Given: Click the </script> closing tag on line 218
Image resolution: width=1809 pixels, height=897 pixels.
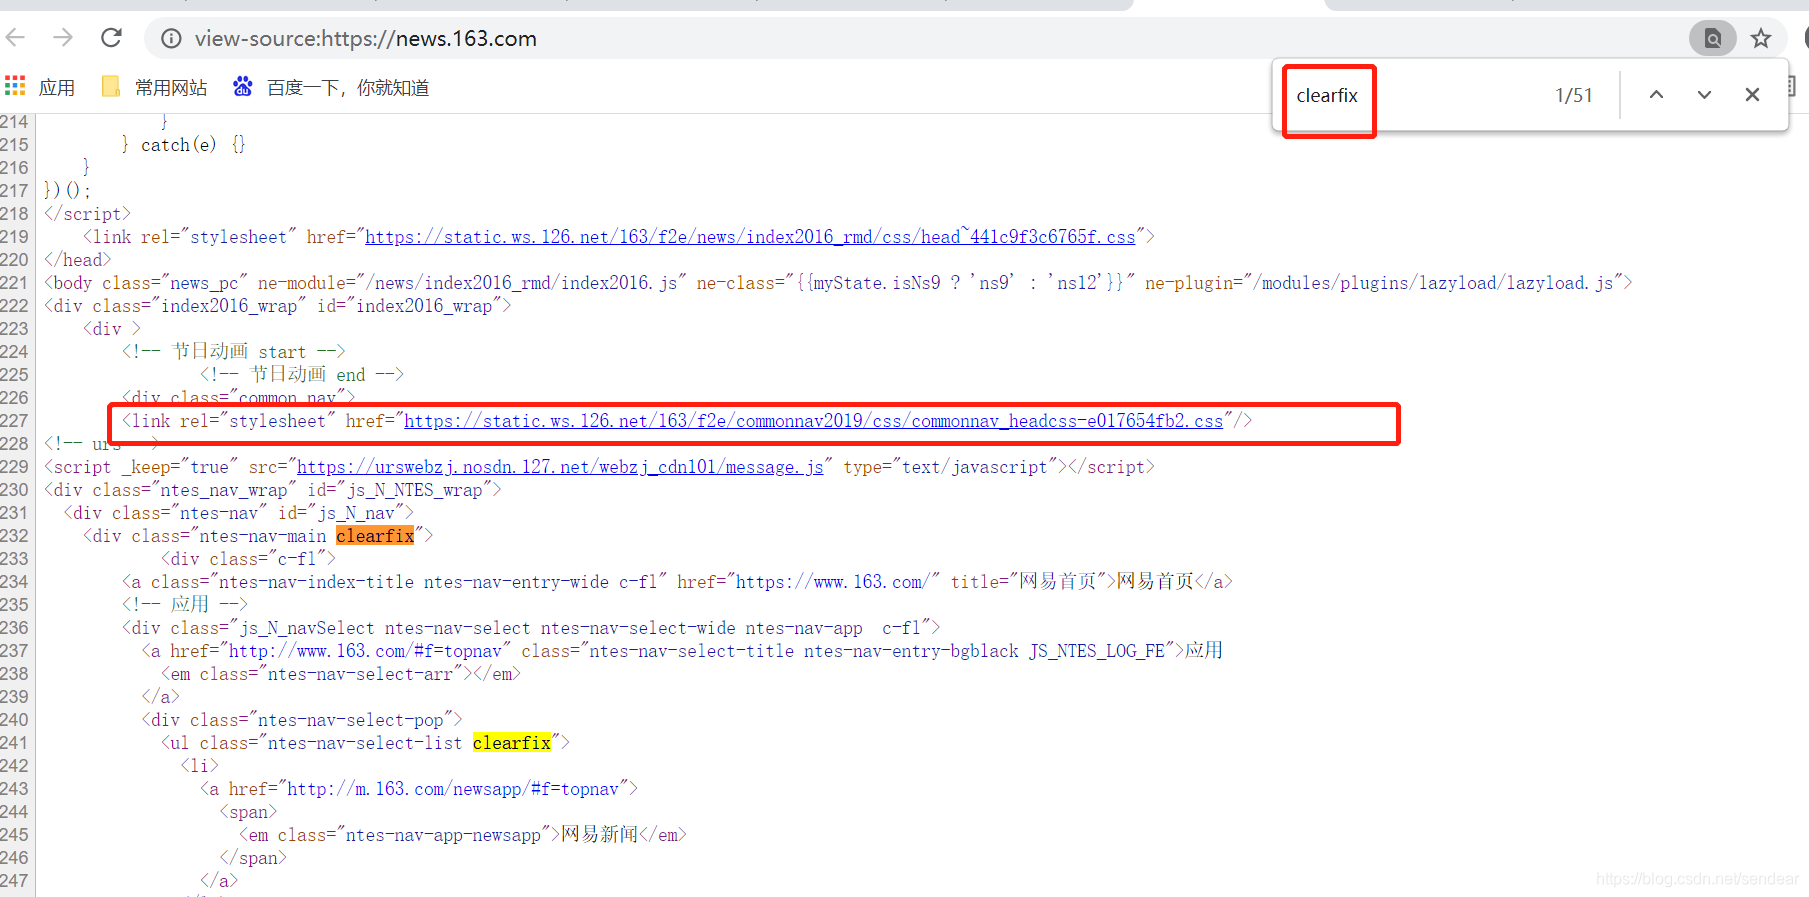Looking at the screenshot, I should click(87, 214).
